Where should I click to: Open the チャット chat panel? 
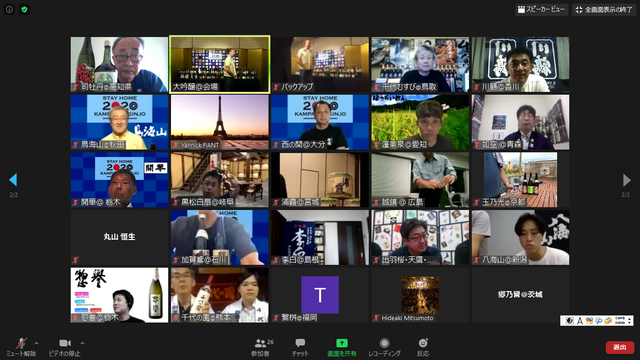pyautogui.click(x=300, y=347)
